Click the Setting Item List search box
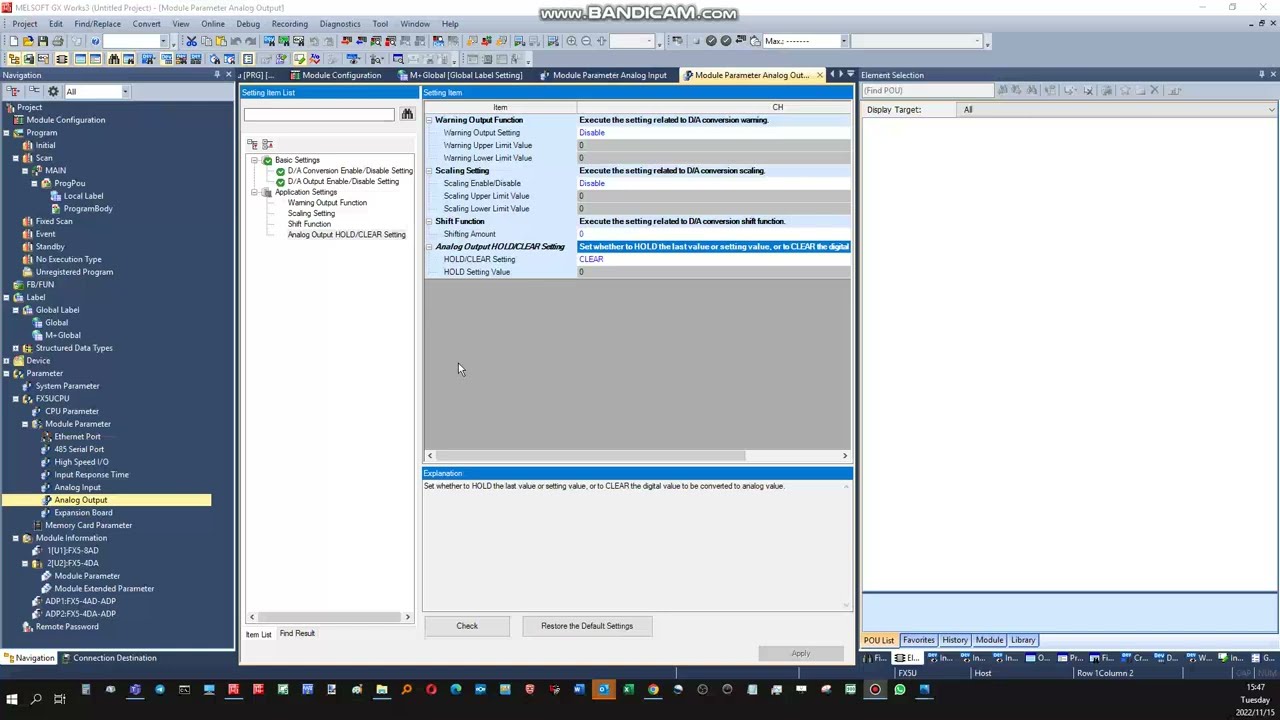1280x720 pixels. [x=320, y=115]
